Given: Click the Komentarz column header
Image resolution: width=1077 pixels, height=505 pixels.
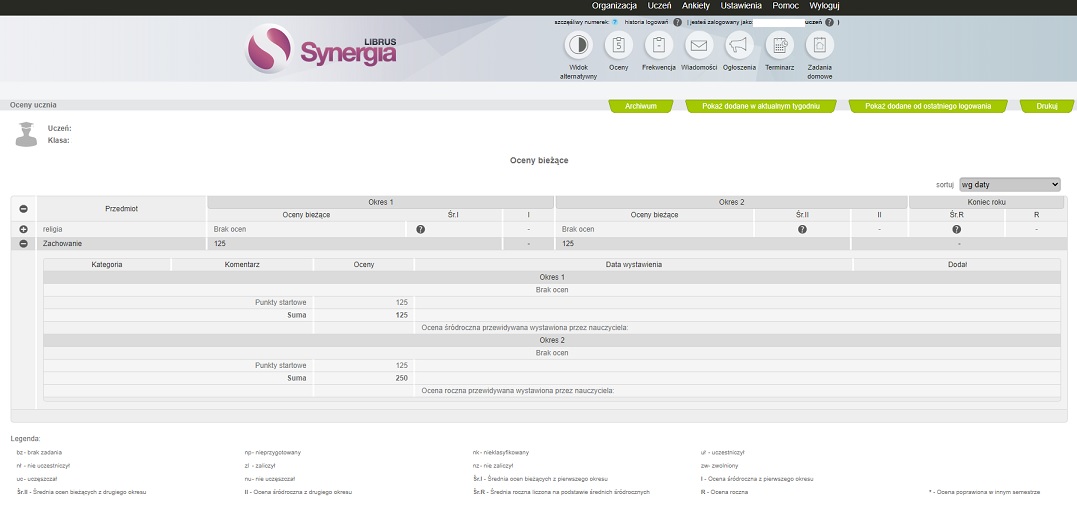Looking at the screenshot, I should [242, 265].
